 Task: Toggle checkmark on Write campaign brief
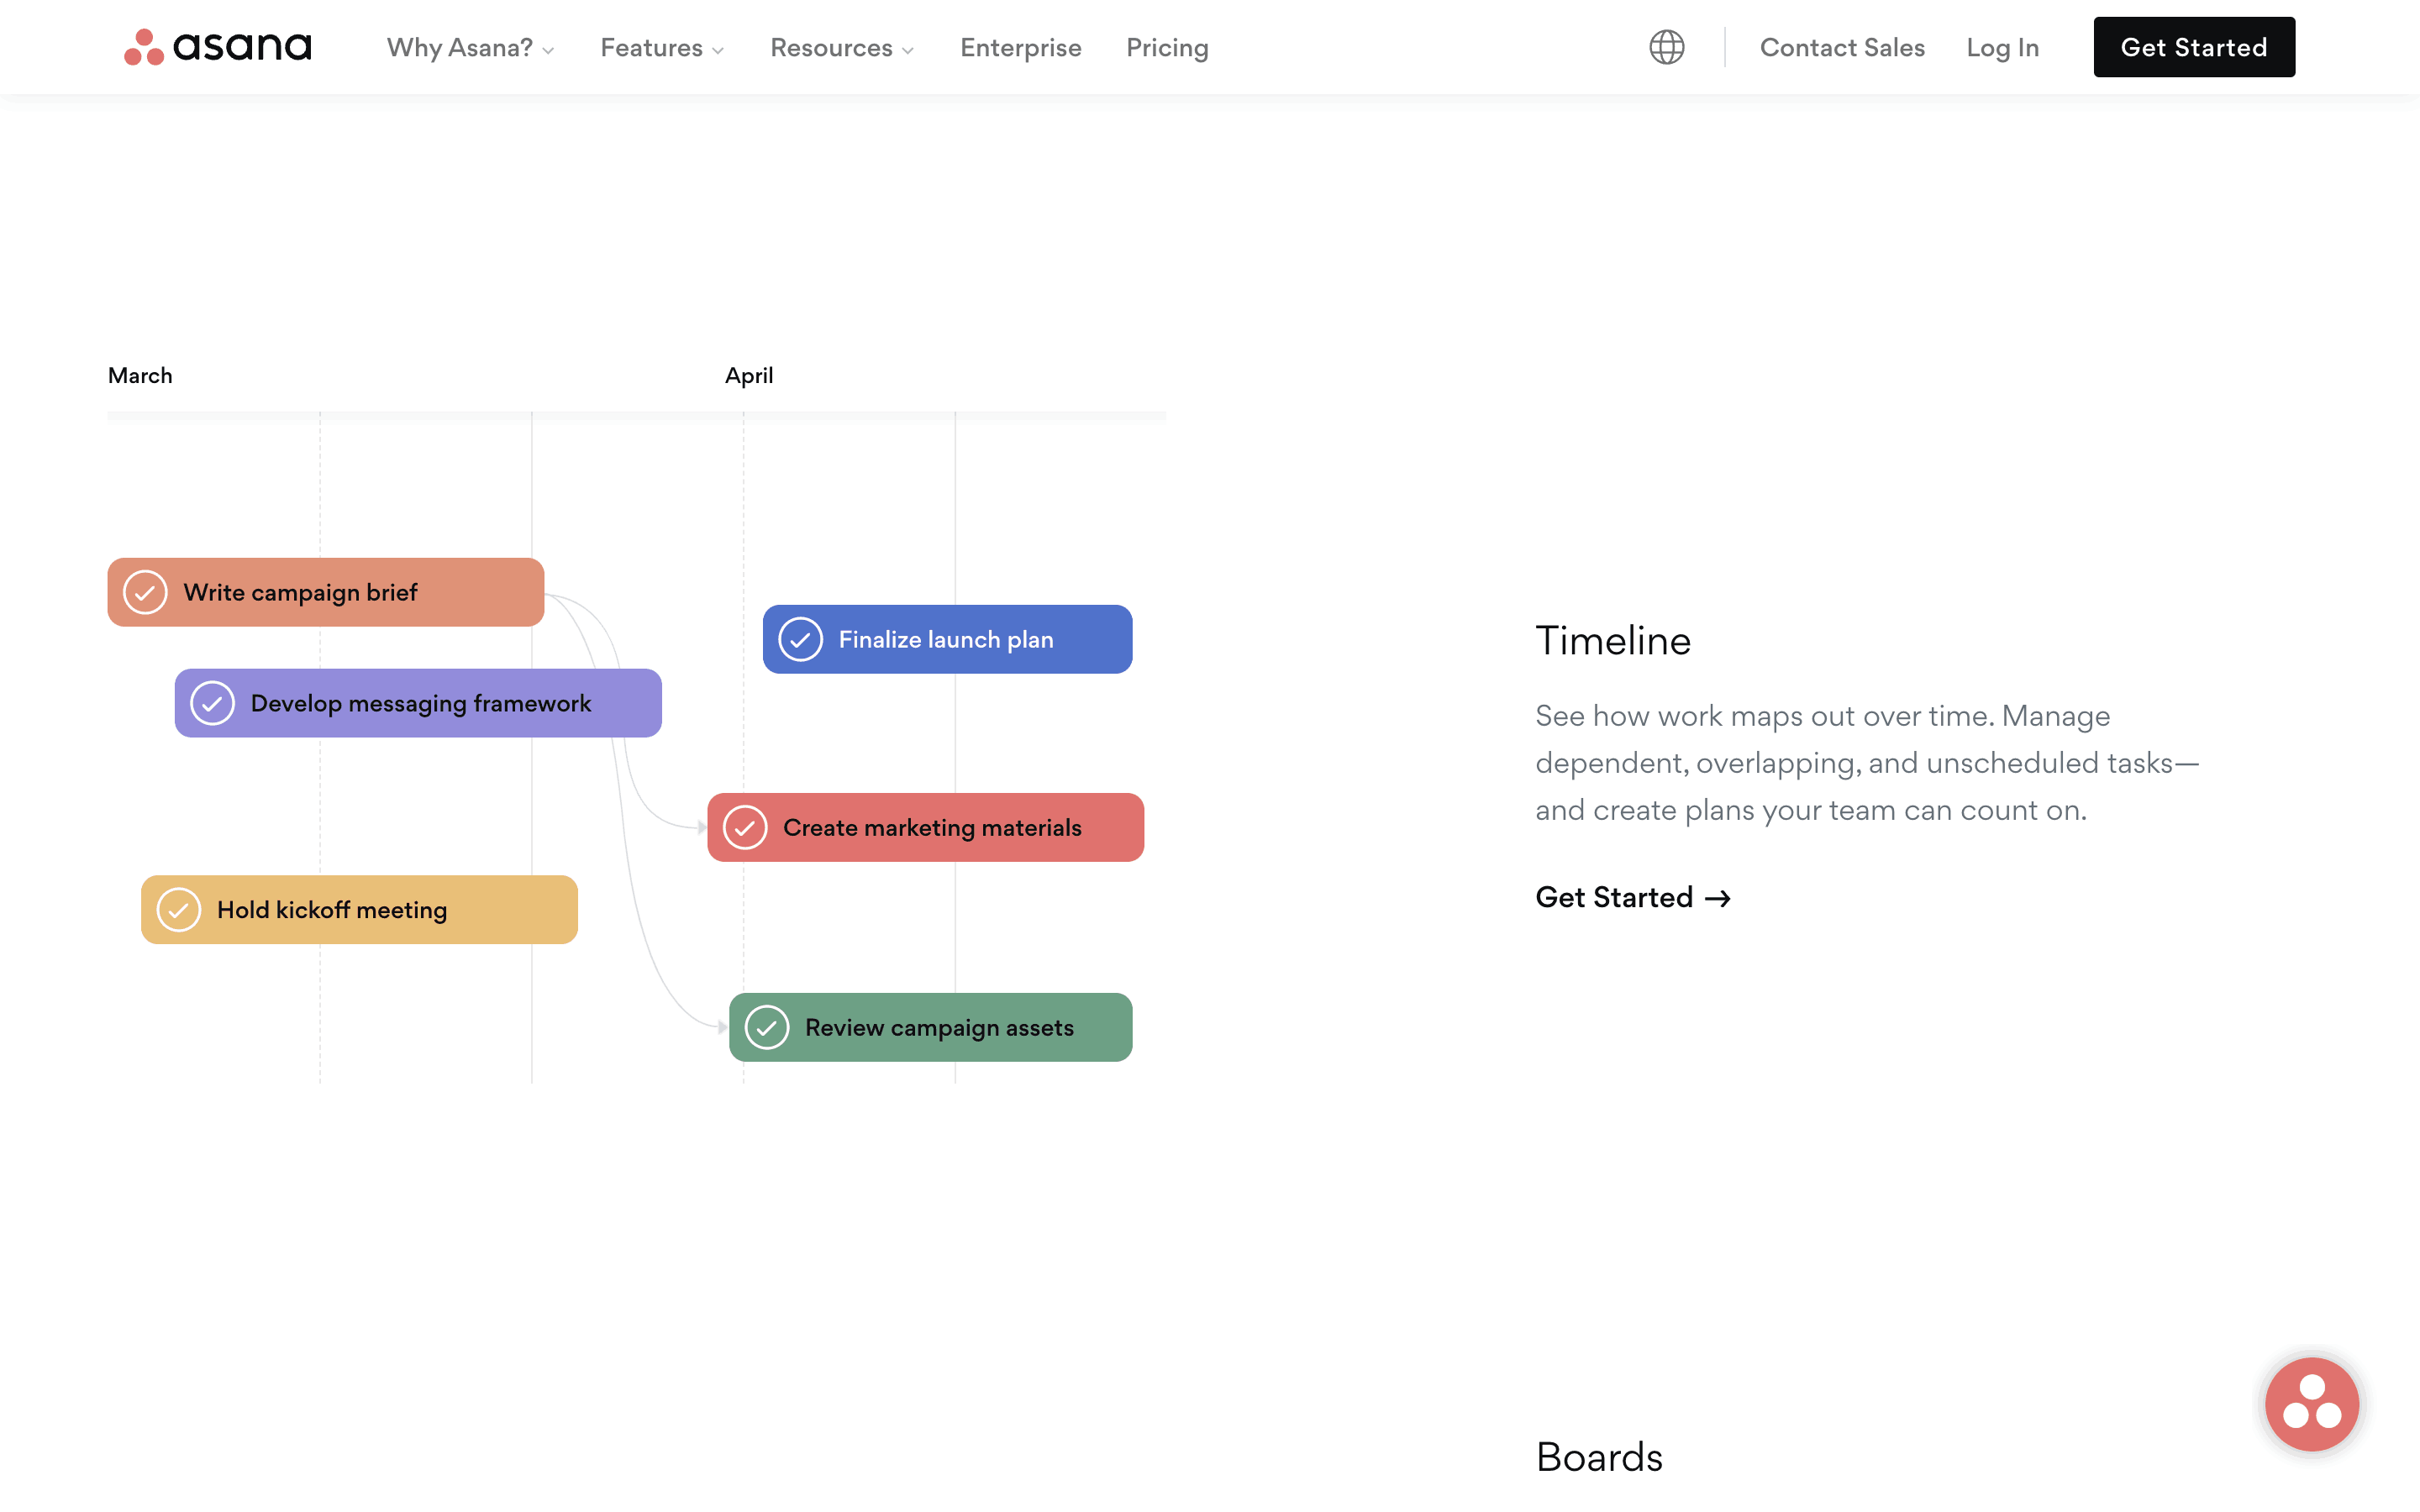145,592
